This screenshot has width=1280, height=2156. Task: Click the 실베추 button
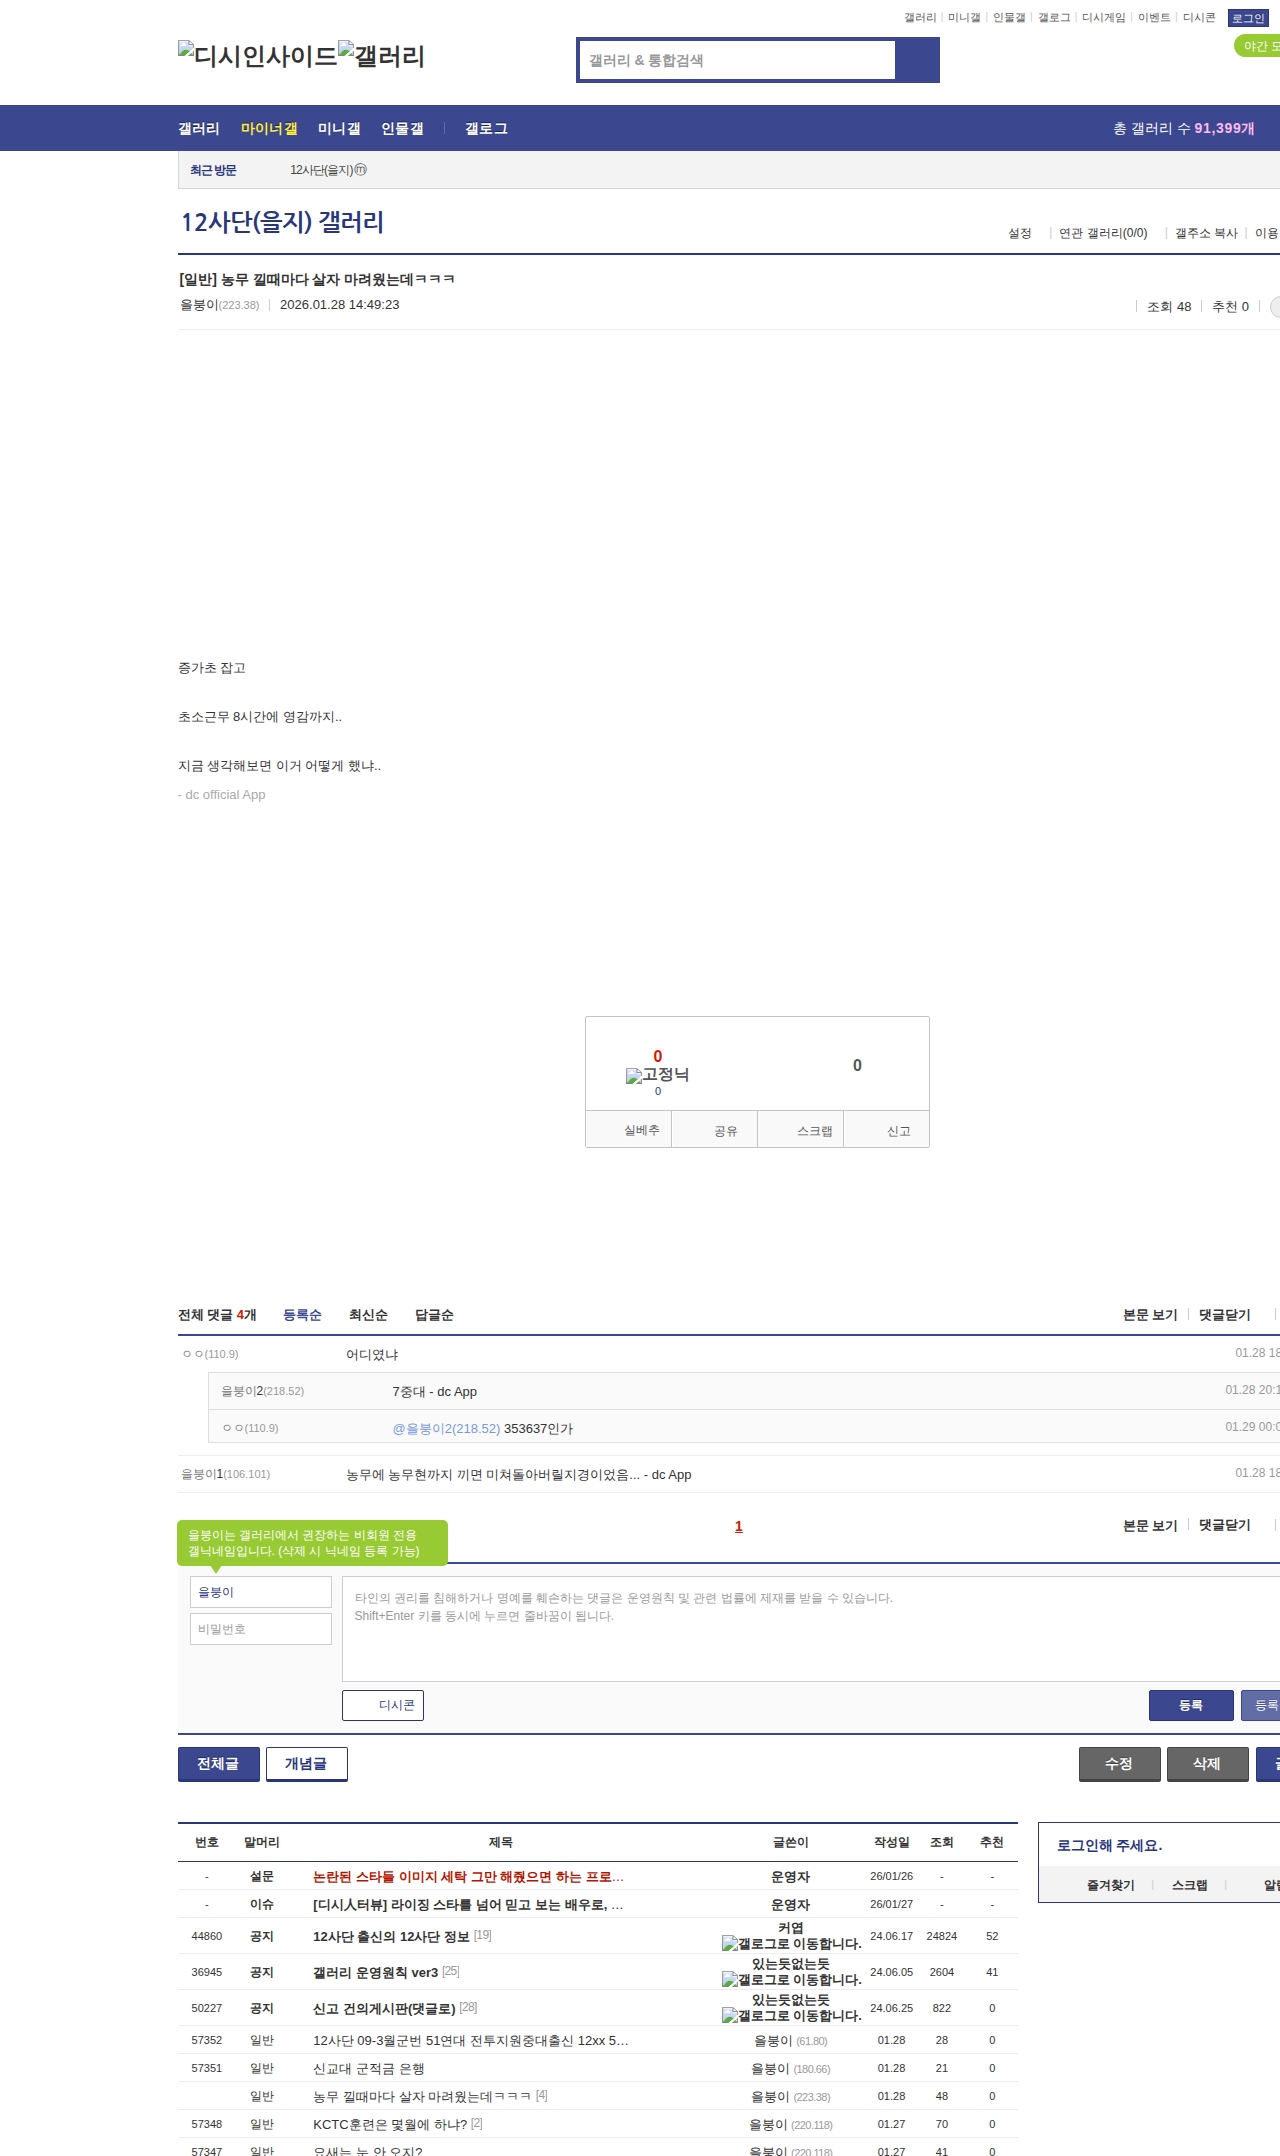coord(629,1130)
